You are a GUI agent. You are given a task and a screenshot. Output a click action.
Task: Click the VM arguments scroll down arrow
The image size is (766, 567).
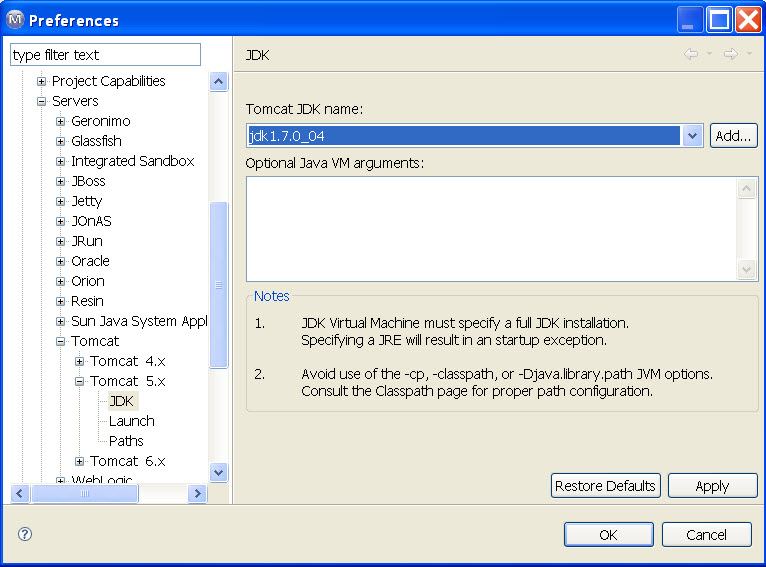pos(746,270)
